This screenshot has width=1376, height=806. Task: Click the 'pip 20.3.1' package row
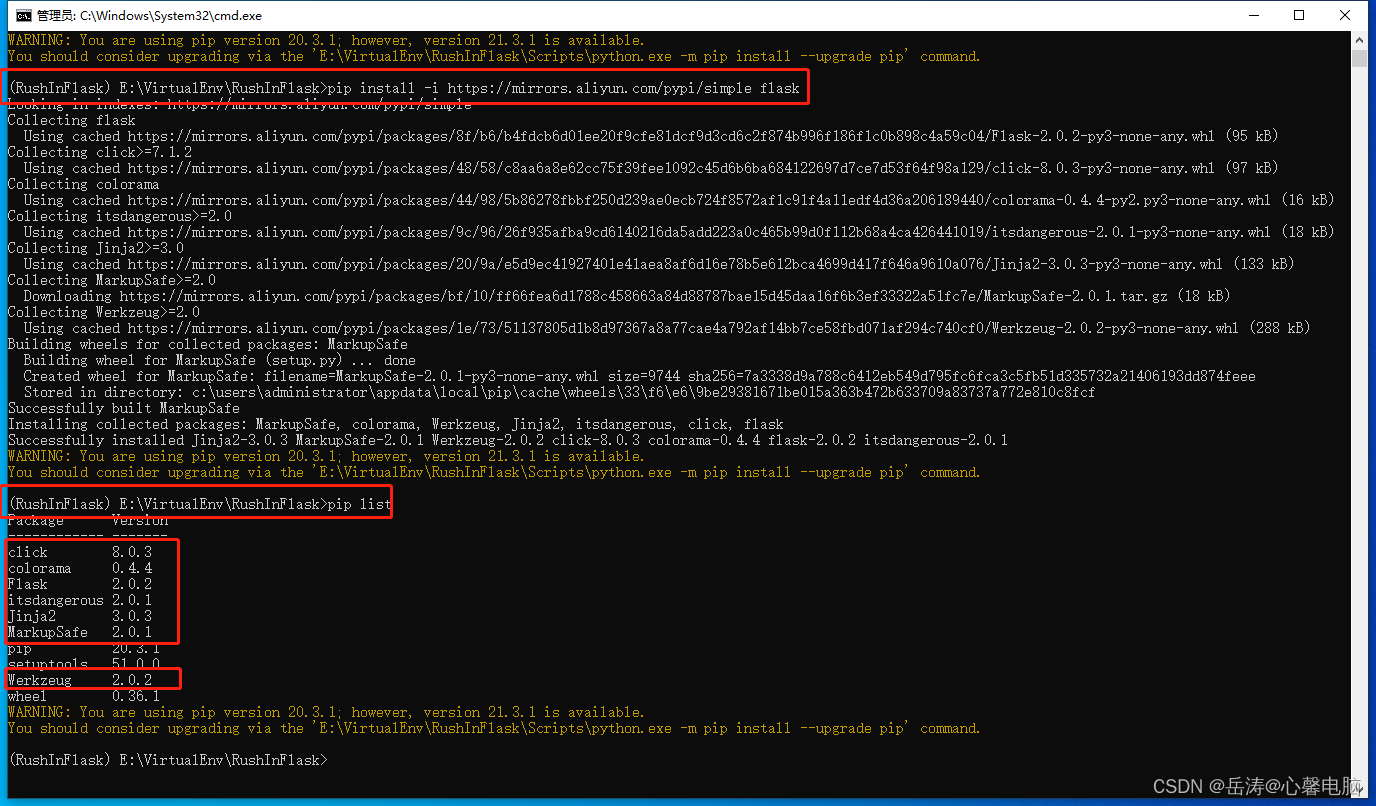click(x=84, y=648)
